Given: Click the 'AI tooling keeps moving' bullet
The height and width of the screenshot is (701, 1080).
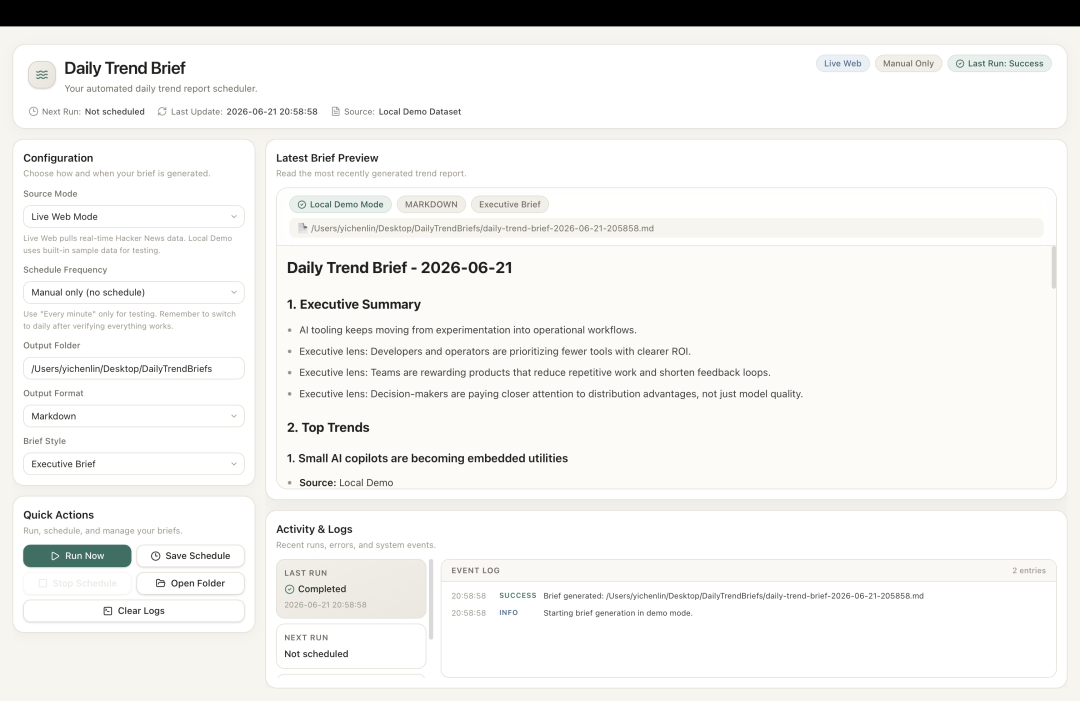Looking at the screenshot, I should (x=468, y=330).
